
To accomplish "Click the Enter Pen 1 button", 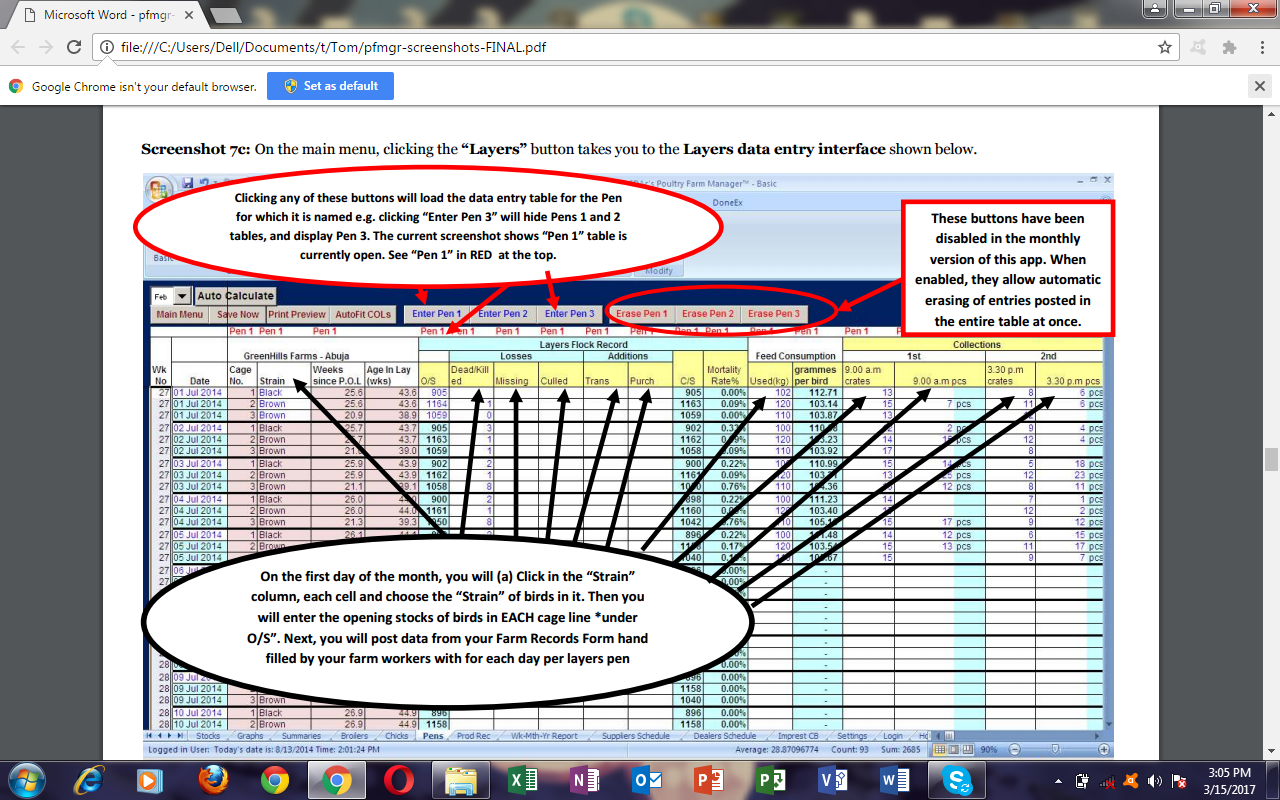I will (x=437, y=314).
